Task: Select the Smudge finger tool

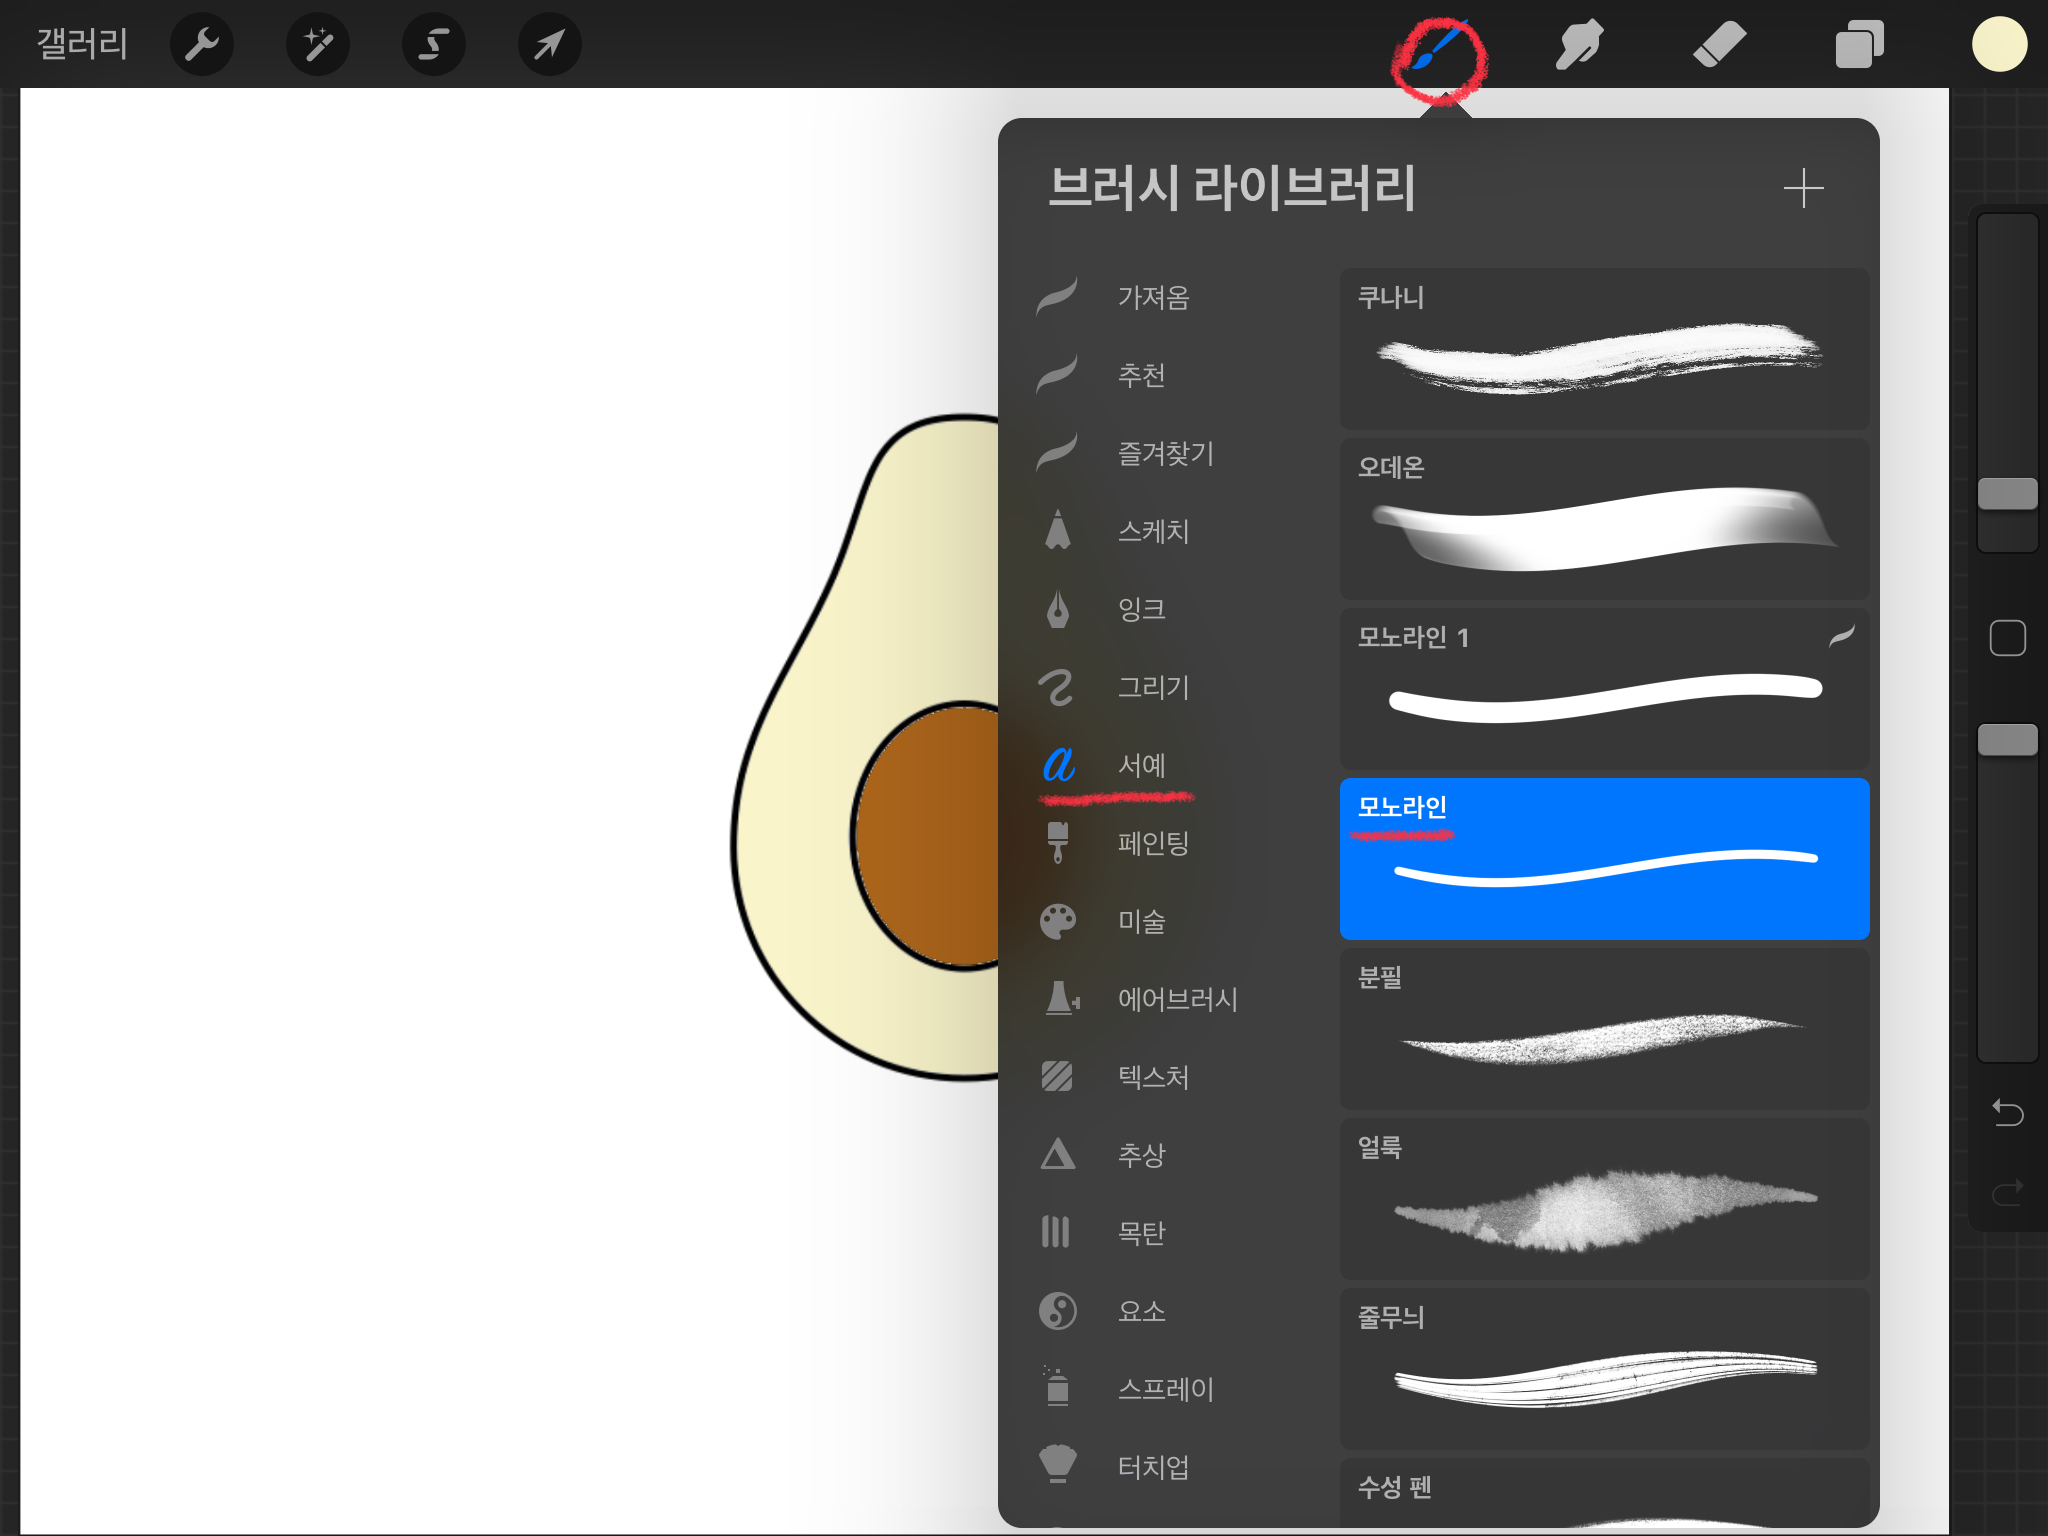Action: (x=1579, y=44)
